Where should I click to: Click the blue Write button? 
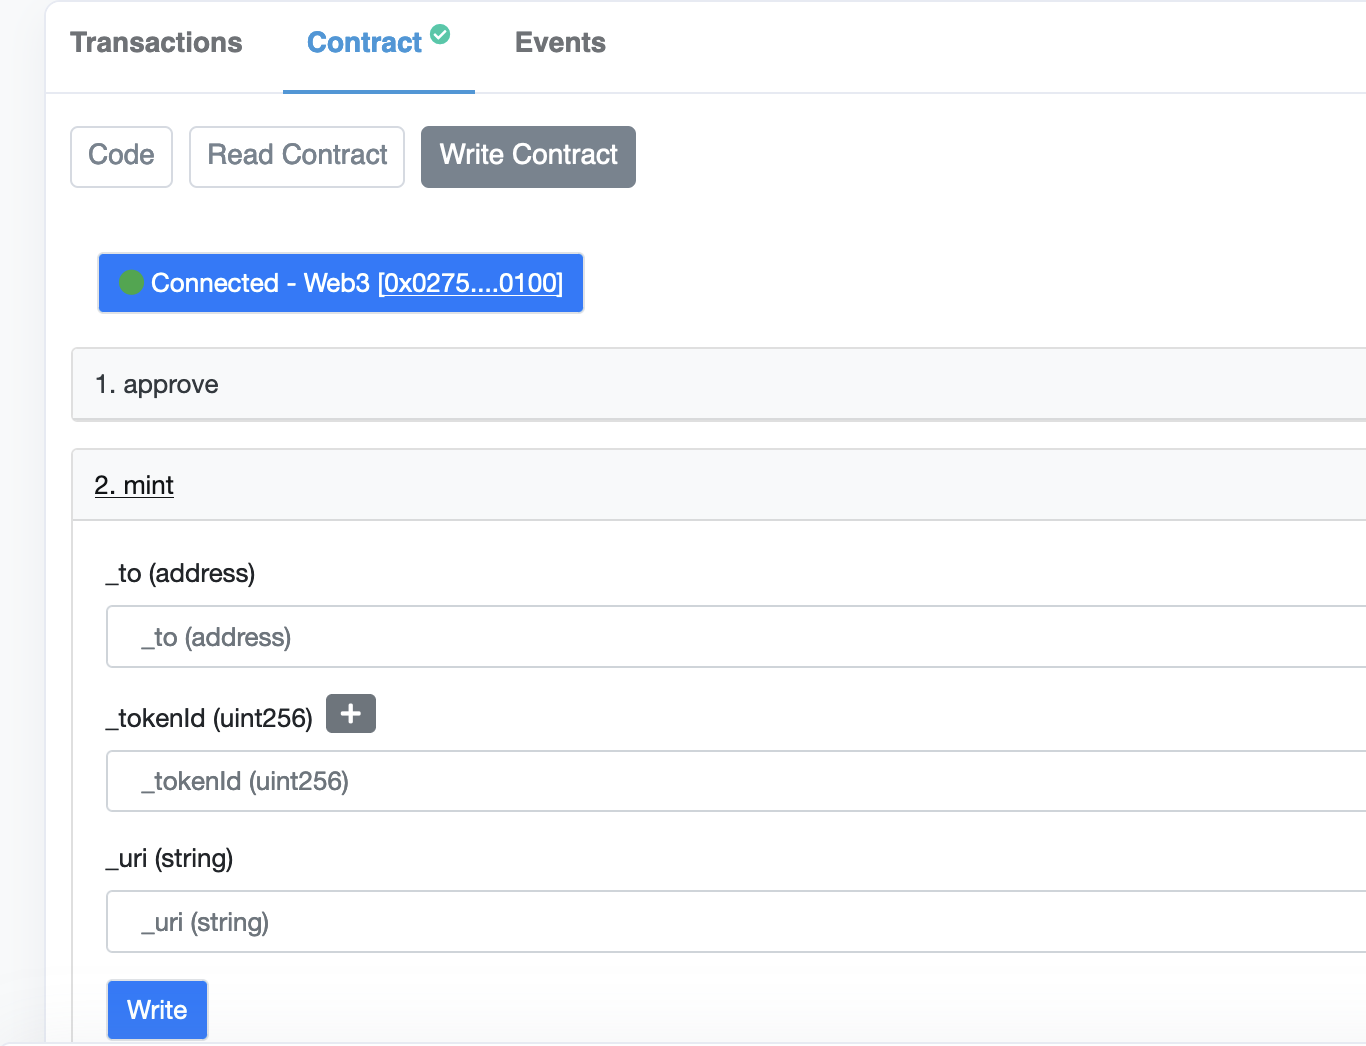(x=157, y=1010)
